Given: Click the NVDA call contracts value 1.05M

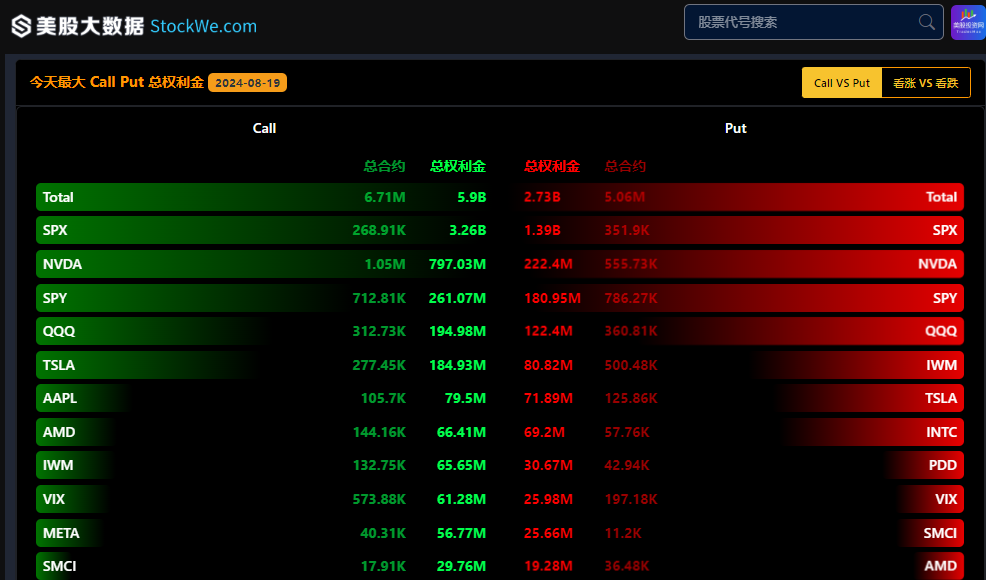Looking at the screenshot, I should (x=385, y=264).
